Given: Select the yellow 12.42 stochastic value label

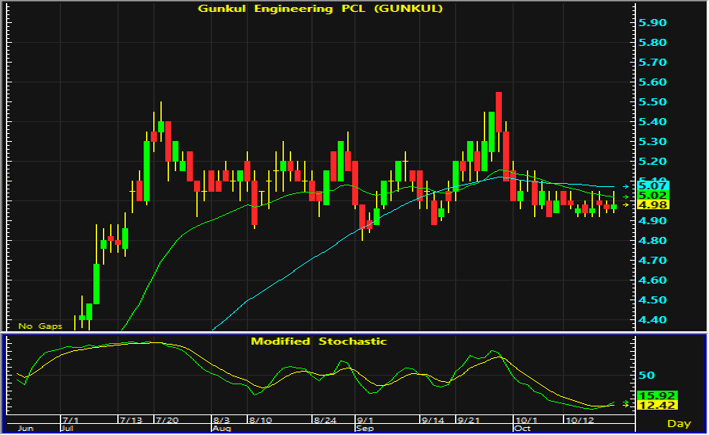Looking at the screenshot, I should coord(657,406).
